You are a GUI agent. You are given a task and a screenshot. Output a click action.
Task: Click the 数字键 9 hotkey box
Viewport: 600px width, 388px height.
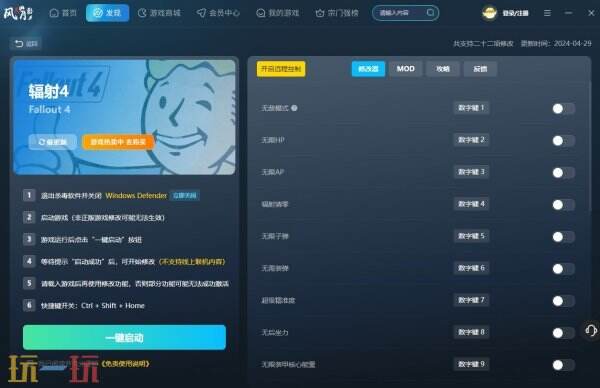(471, 364)
